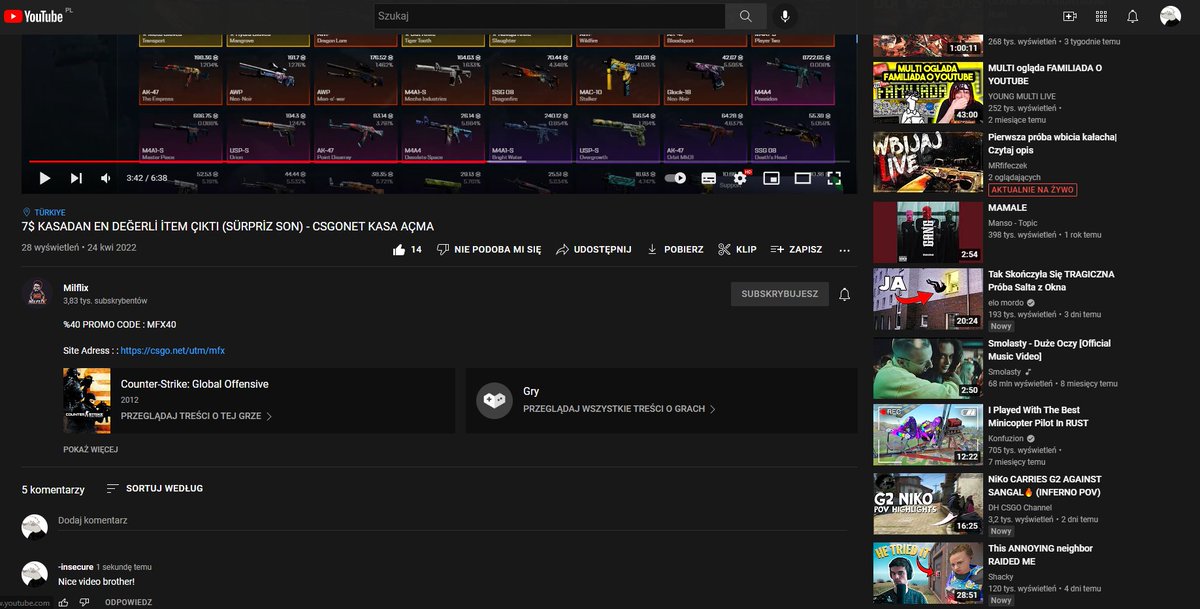This screenshot has width=1200, height=609.
Task: Expand PRZEGLĄDAJ TREŚCI O TEJ GRZE
Action: point(197,415)
